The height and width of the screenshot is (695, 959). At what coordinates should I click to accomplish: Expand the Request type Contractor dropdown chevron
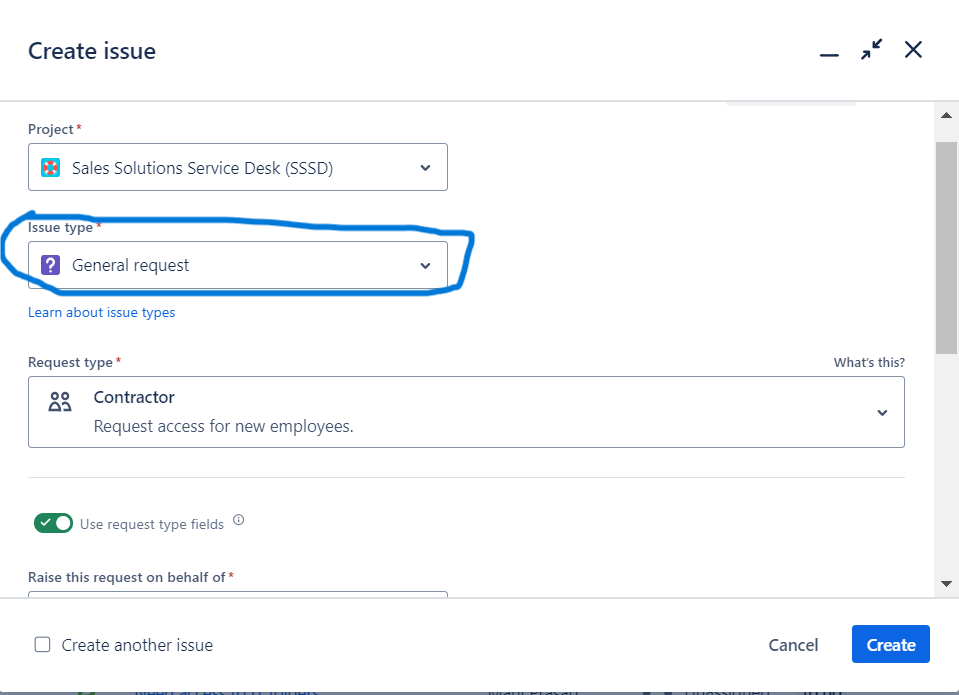click(x=881, y=412)
